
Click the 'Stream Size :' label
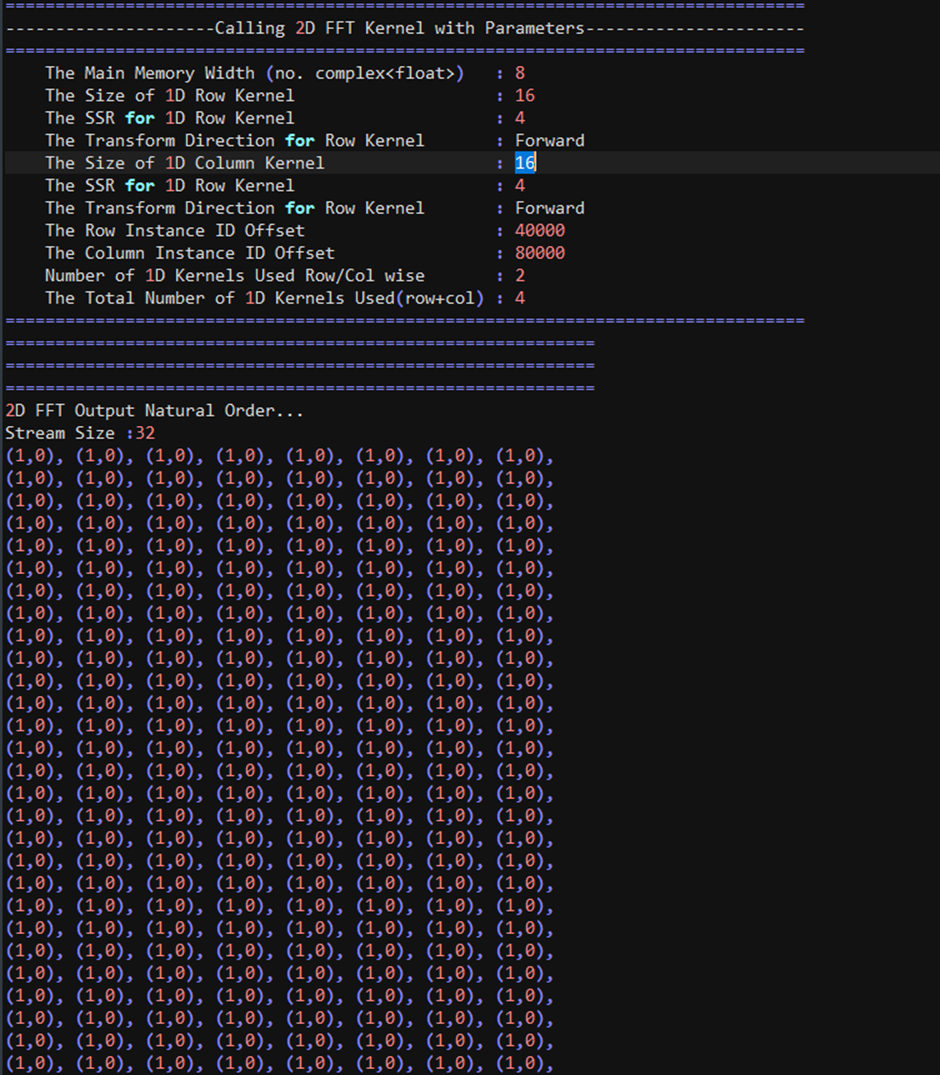click(x=69, y=433)
